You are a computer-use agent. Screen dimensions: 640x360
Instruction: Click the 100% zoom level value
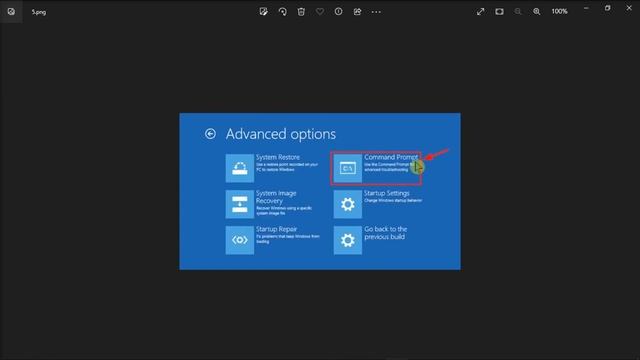[560, 11]
